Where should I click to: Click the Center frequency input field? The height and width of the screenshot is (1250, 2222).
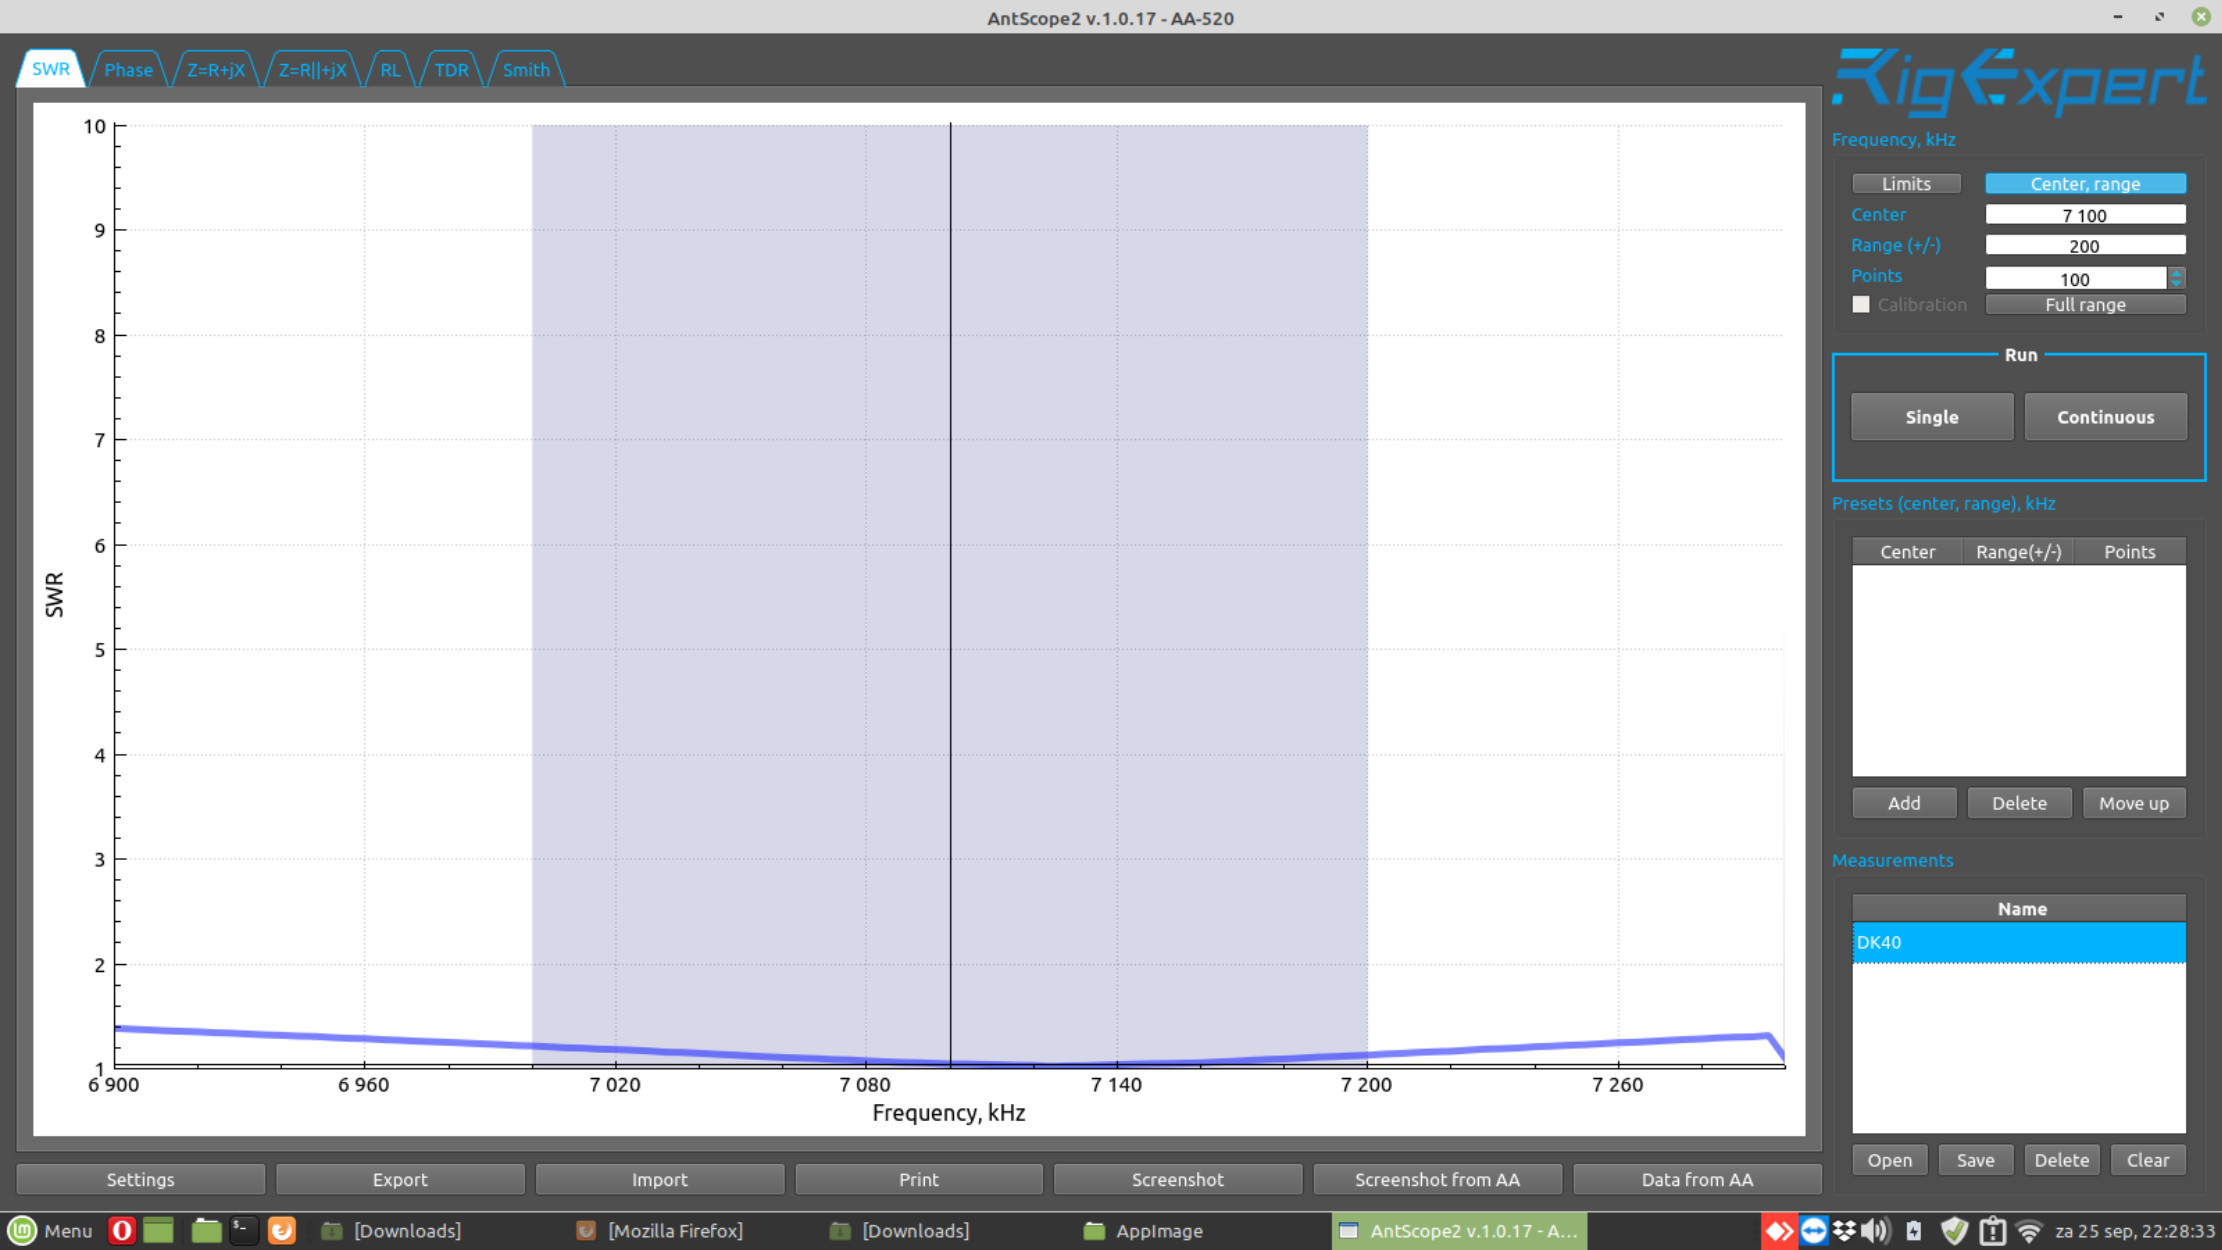pyautogui.click(x=2084, y=215)
